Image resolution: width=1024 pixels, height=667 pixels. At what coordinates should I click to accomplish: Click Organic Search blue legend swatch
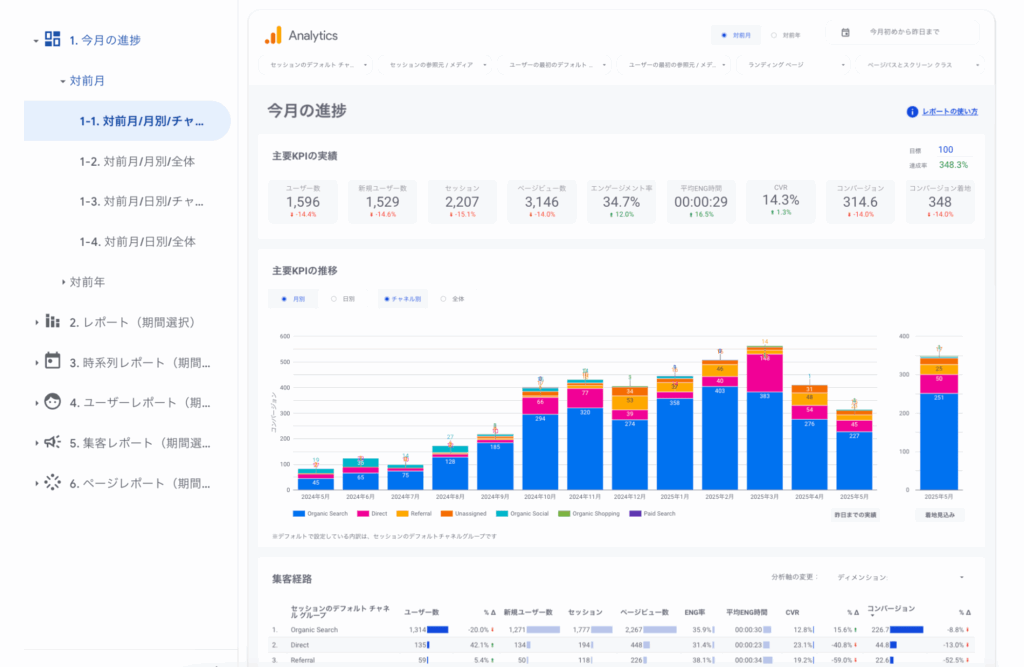[299, 514]
